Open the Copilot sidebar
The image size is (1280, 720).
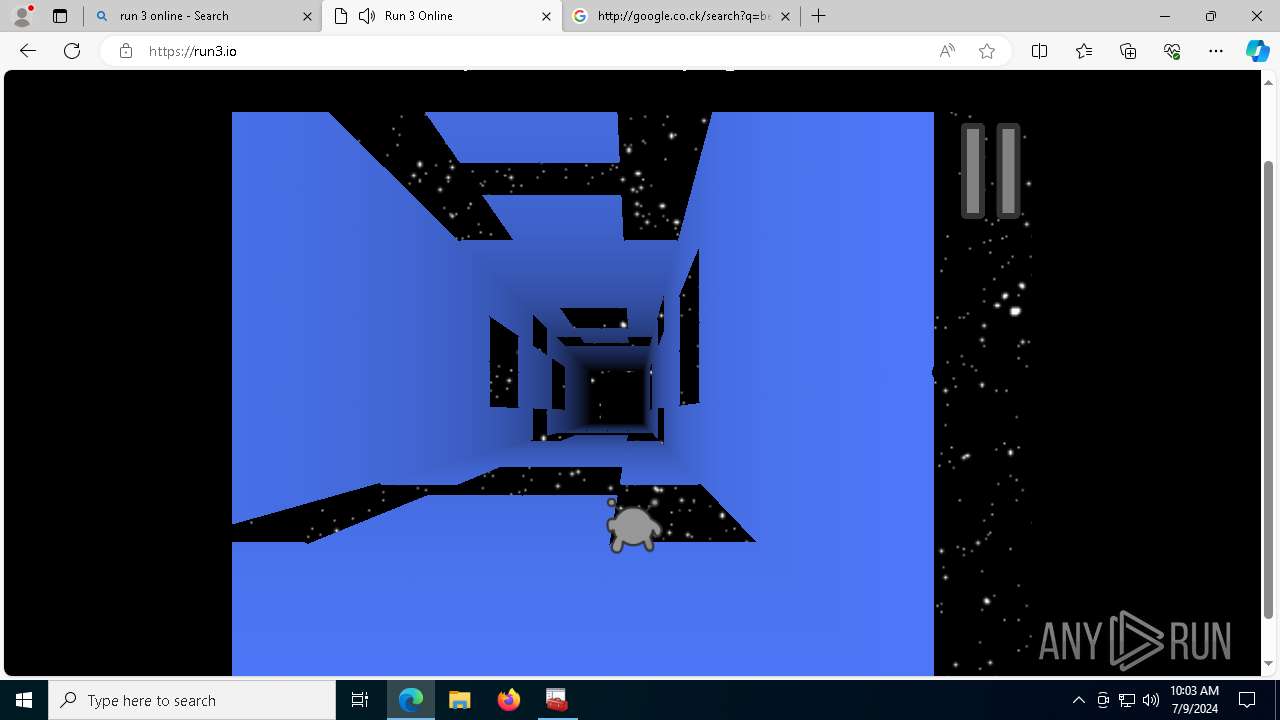click(1257, 51)
